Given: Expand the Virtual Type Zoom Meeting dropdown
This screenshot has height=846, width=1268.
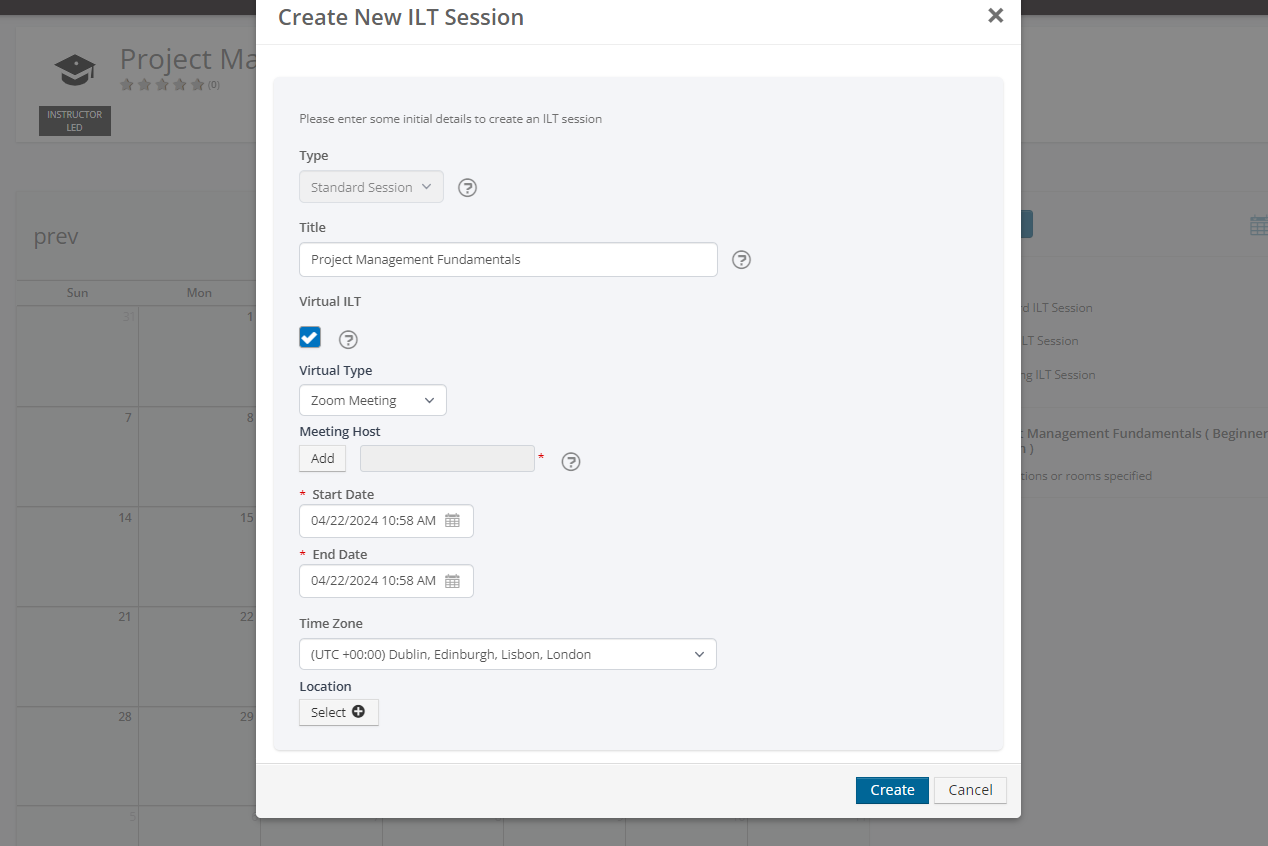Looking at the screenshot, I should (372, 401).
